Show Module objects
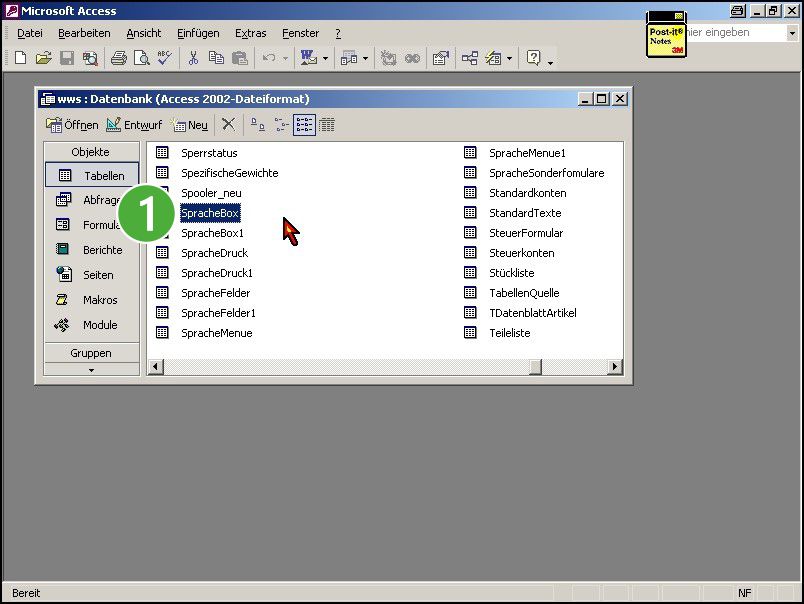The width and height of the screenshot is (804, 604). [87, 325]
